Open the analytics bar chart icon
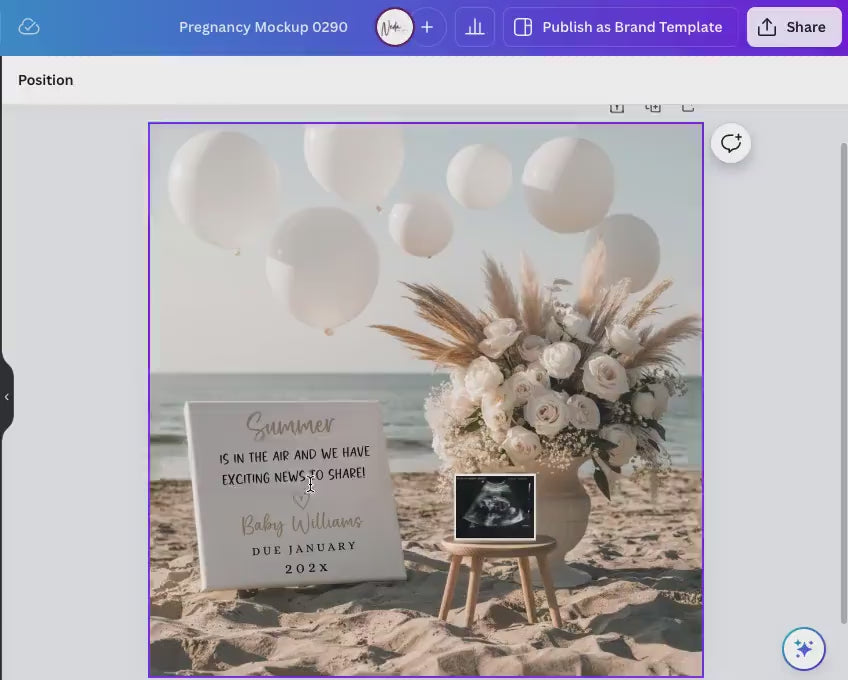 tap(475, 27)
